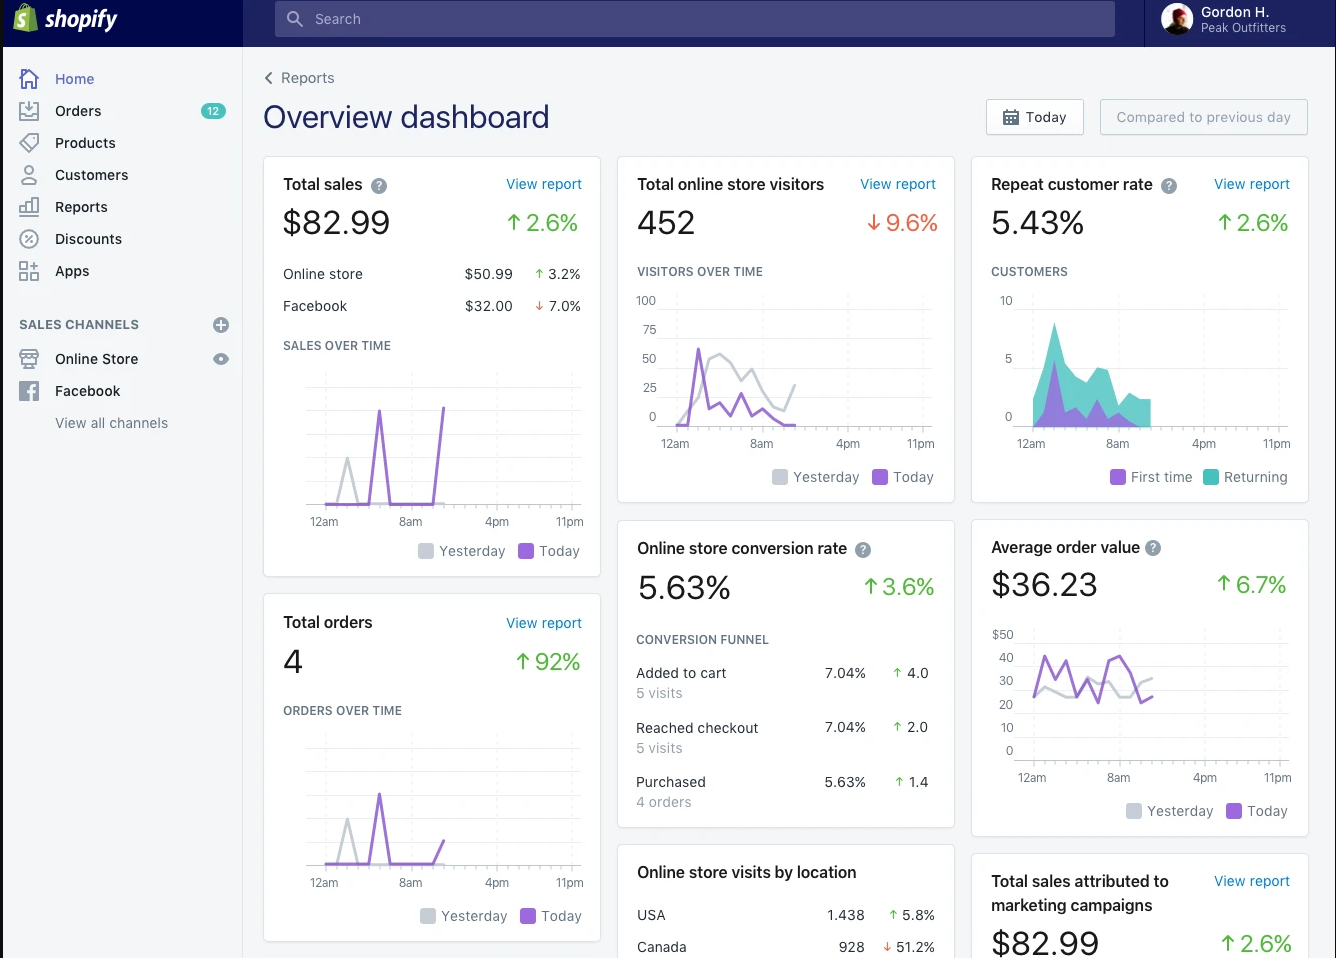The image size is (1336, 958).
Task: Click the Shopify logo
Action: 64,18
